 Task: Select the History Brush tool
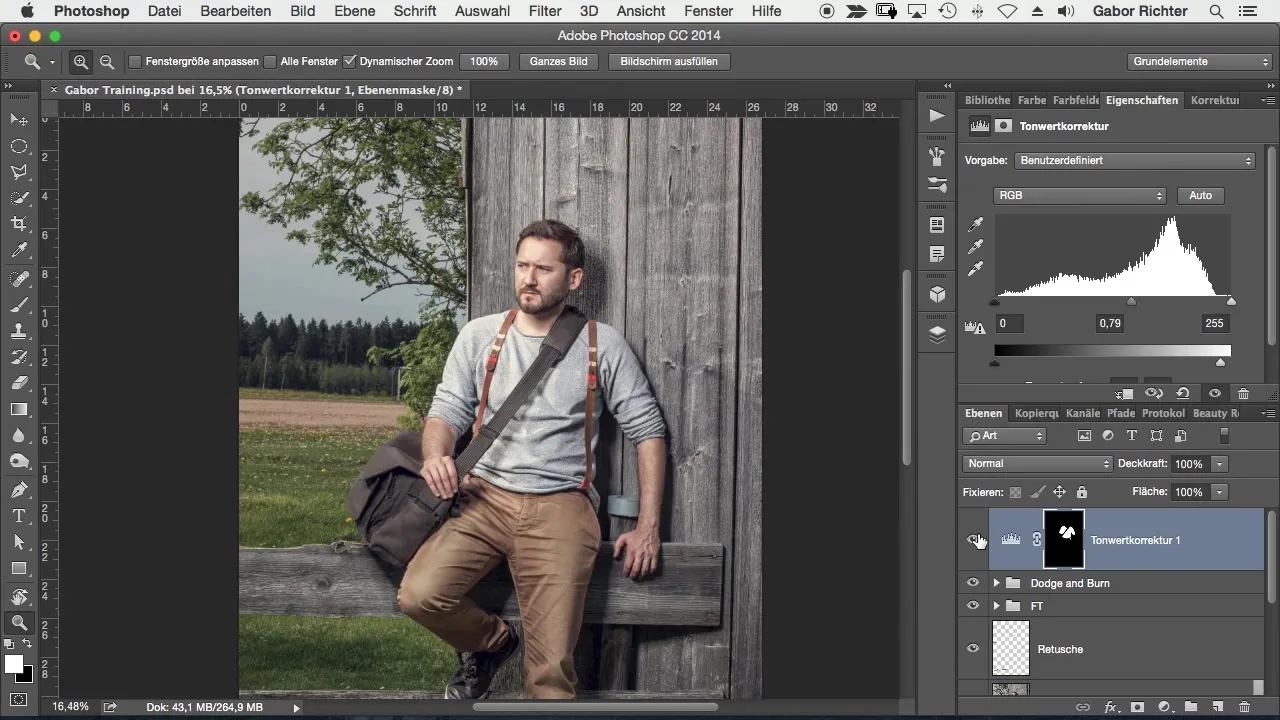point(19,357)
